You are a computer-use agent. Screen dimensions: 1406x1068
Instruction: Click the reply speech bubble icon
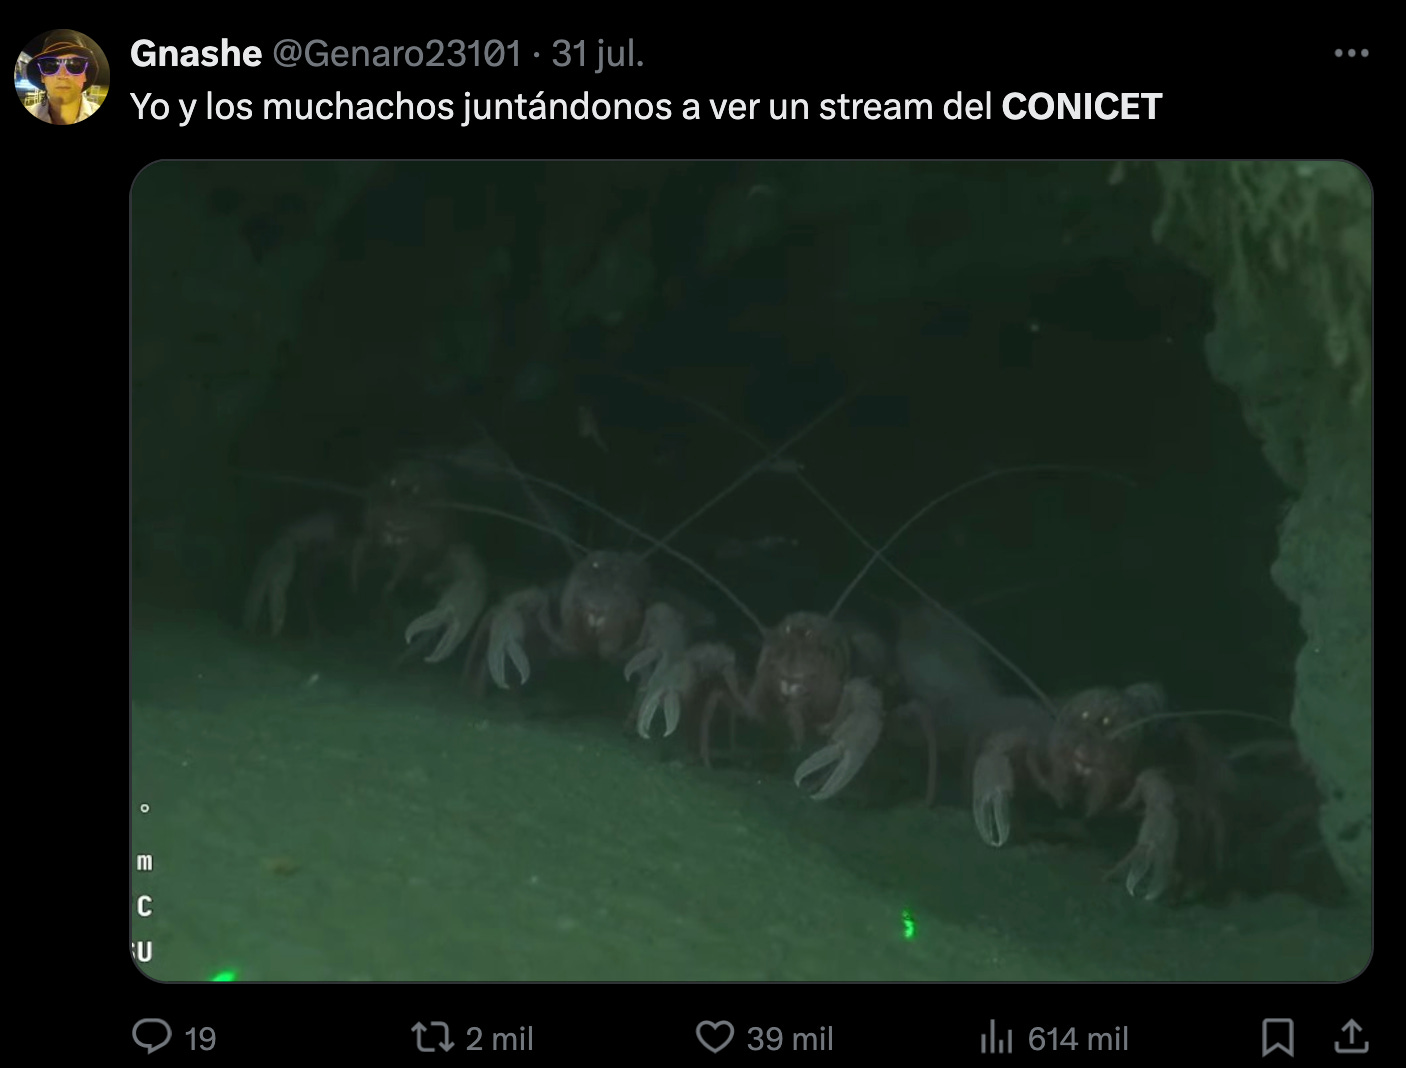tap(152, 1037)
